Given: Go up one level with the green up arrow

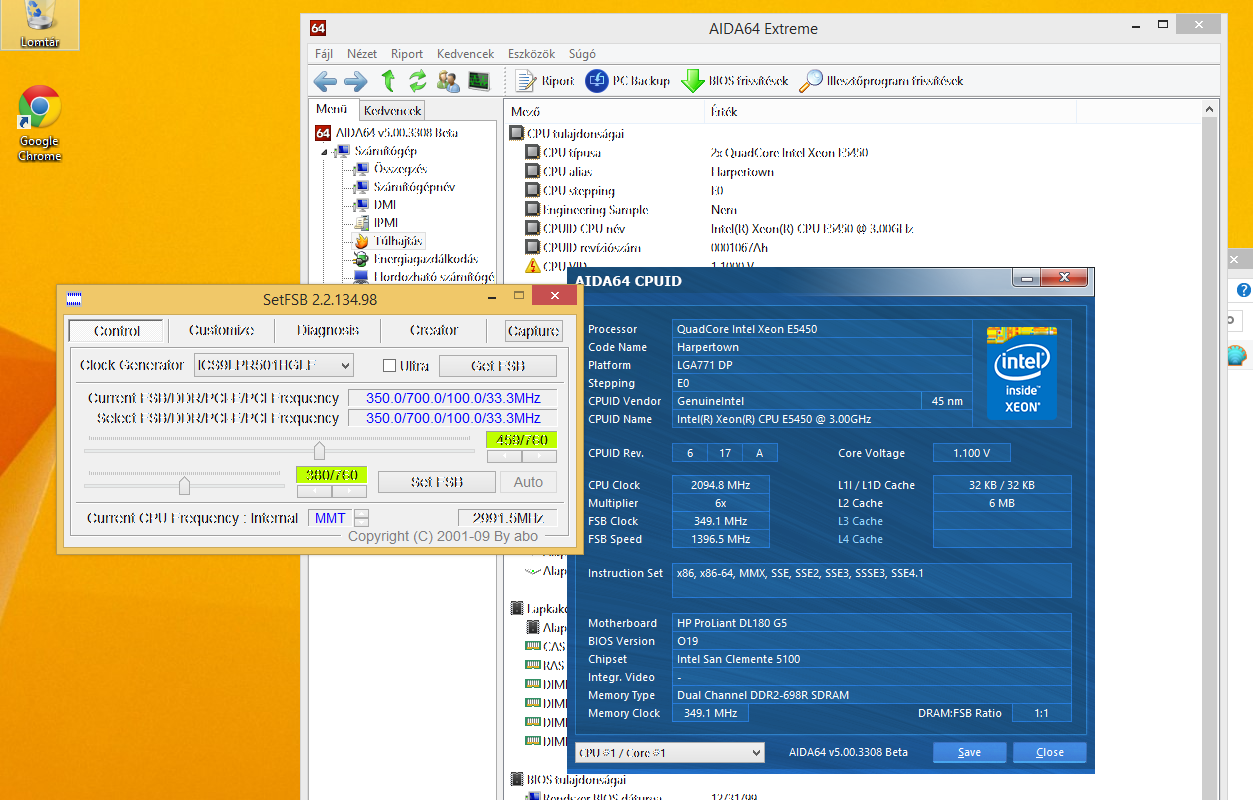Looking at the screenshot, I should 388,82.
